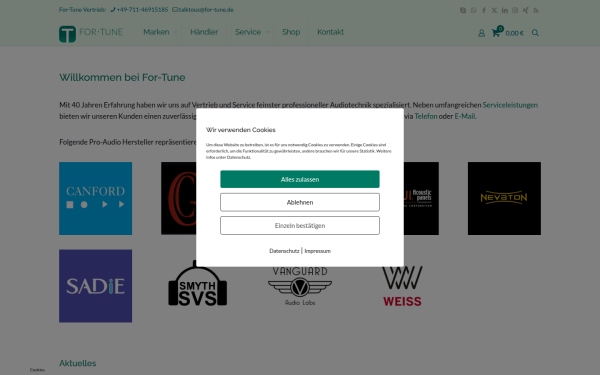This screenshot has height=375, width=600.
Task: Open Datenschutz link in cookie dialog
Action: point(284,251)
